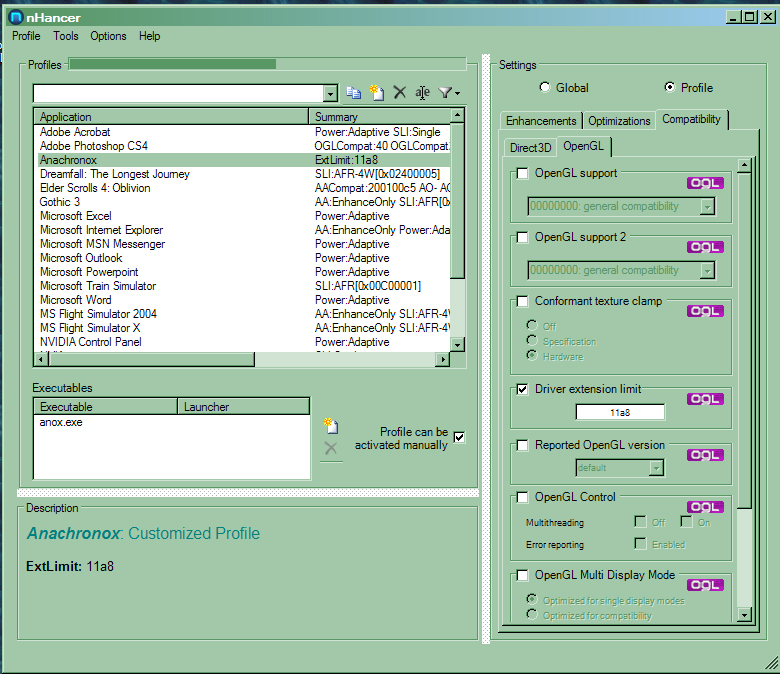Enable Conformant texture clamp checkbox
Screen dimensions: 780x674
pyautogui.click(x=522, y=301)
